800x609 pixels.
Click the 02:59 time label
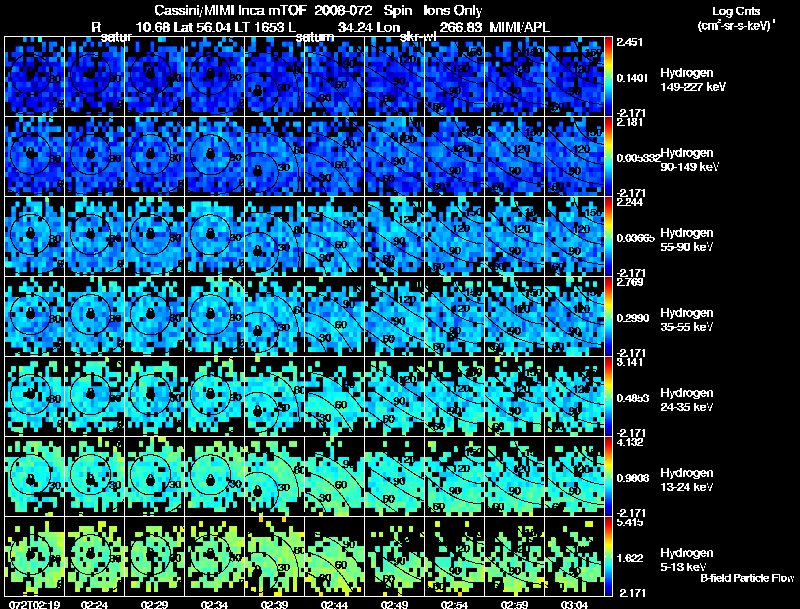(514, 604)
